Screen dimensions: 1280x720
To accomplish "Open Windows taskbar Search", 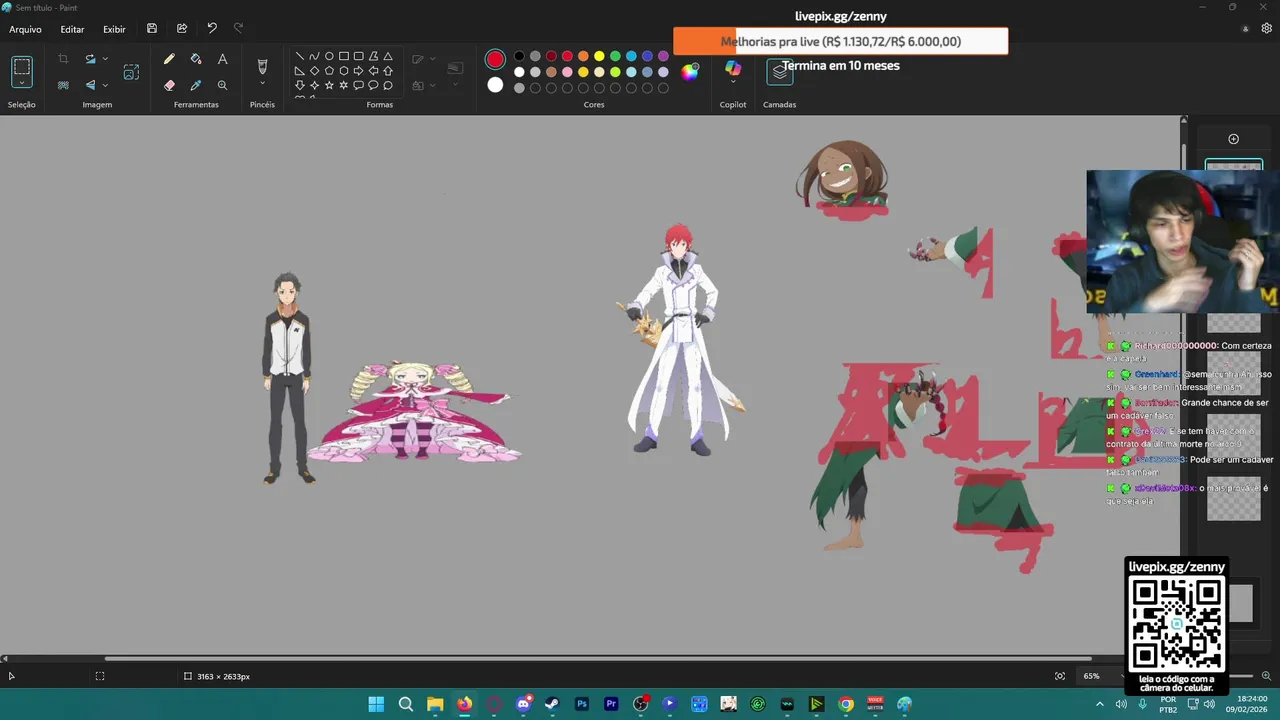I will point(405,704).
